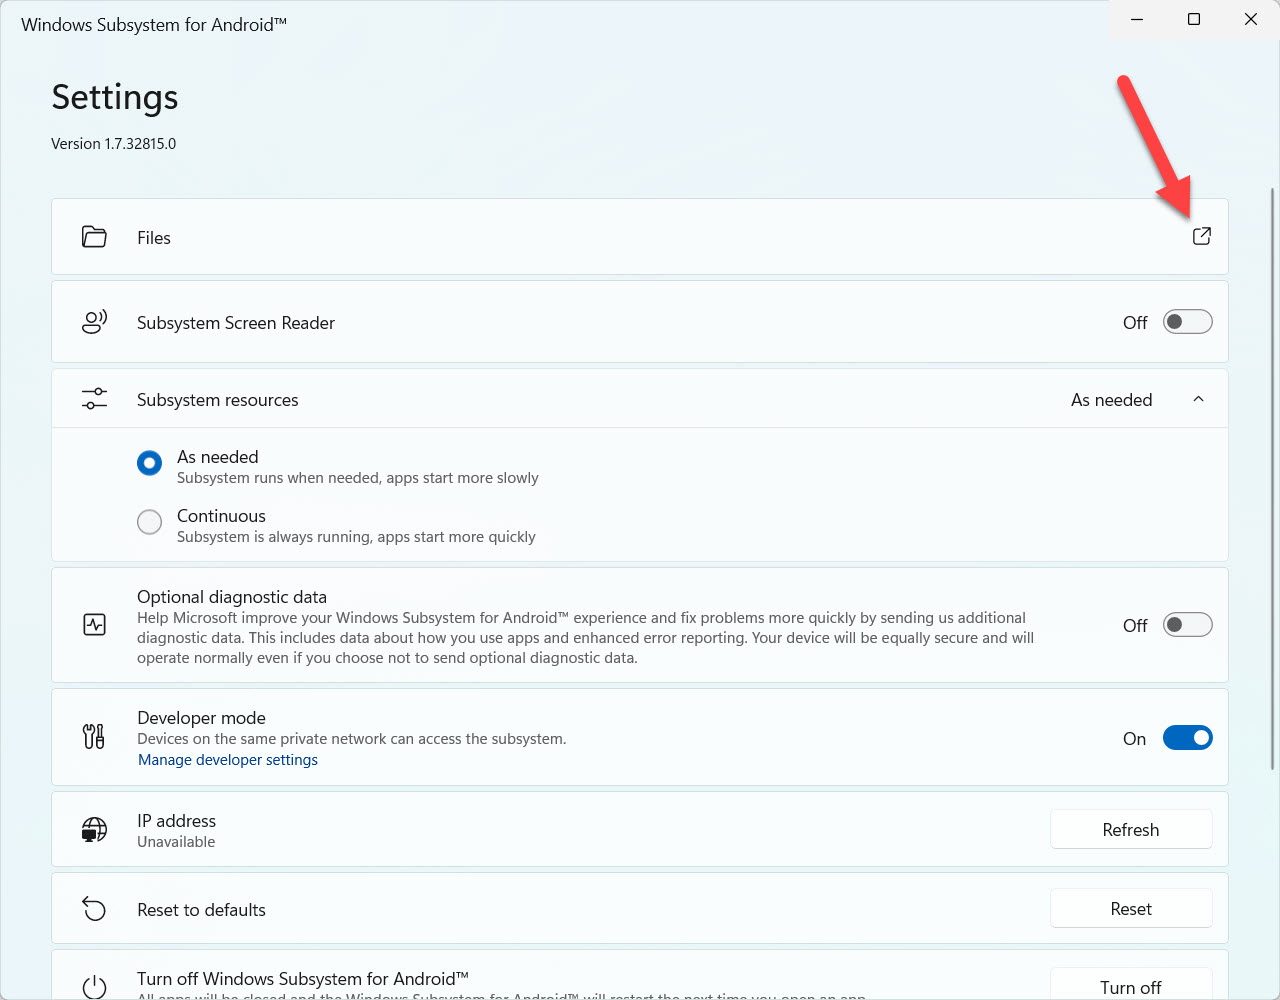
Task: Click the vertical scrollbar on the right
Action: pos(1272,480)
